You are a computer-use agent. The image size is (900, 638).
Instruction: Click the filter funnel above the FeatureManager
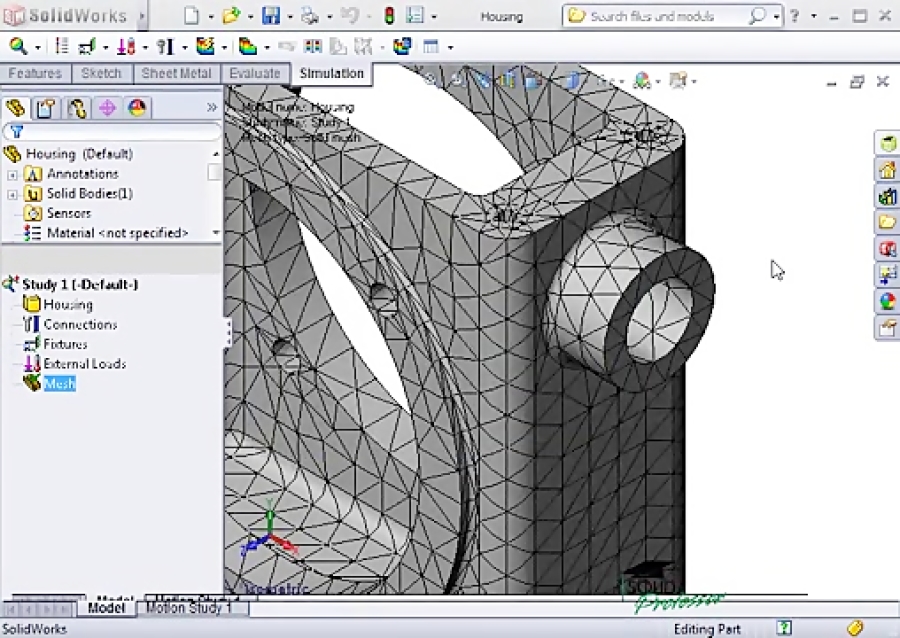tap(17, 130)
